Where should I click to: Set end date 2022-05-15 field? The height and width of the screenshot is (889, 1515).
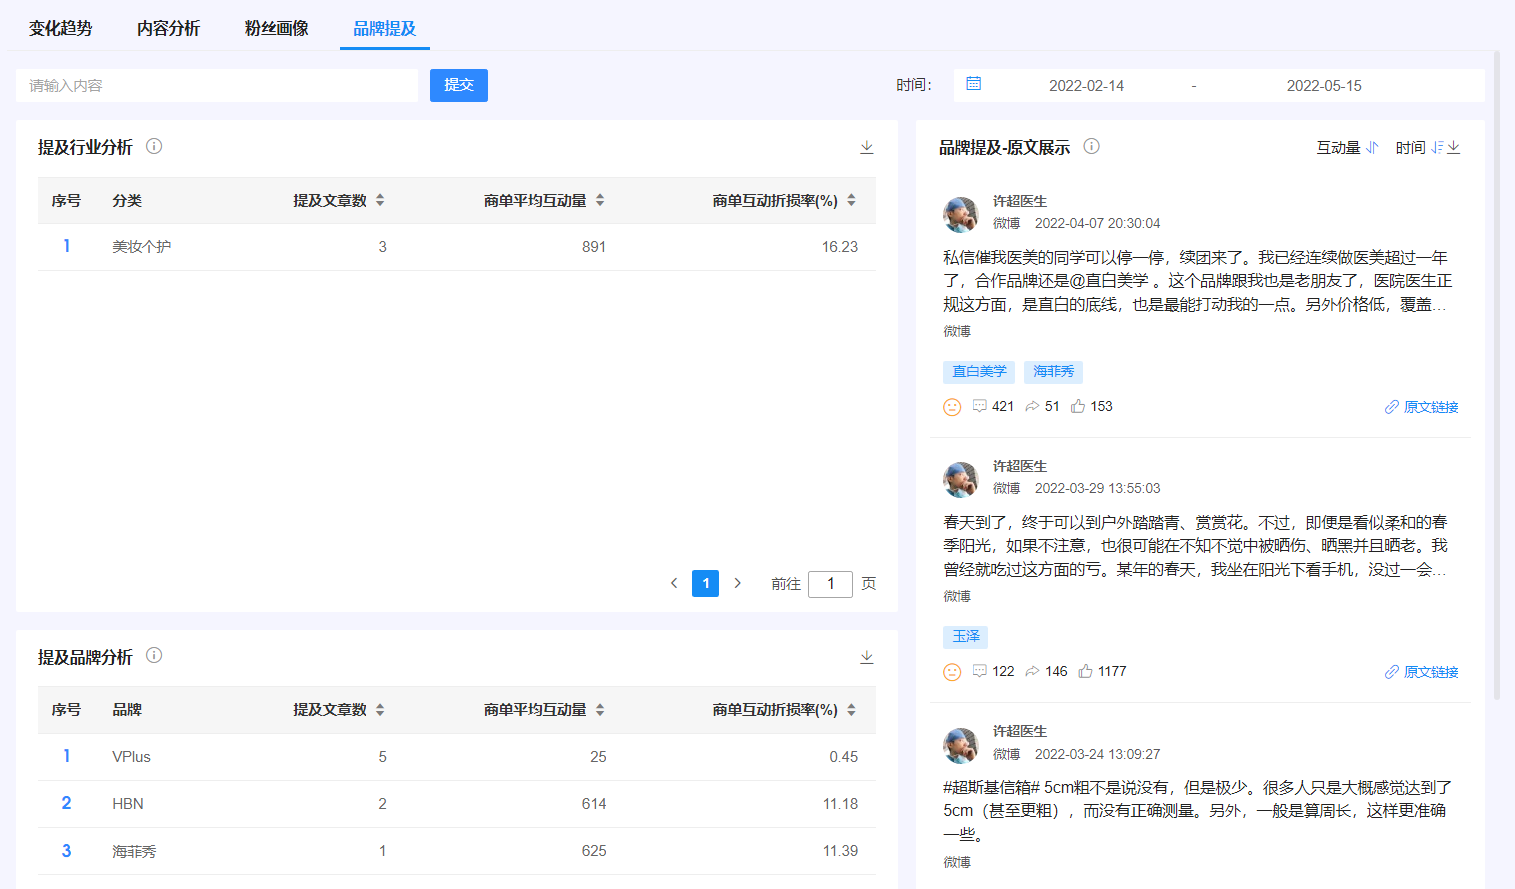(x=1324, y=86)
